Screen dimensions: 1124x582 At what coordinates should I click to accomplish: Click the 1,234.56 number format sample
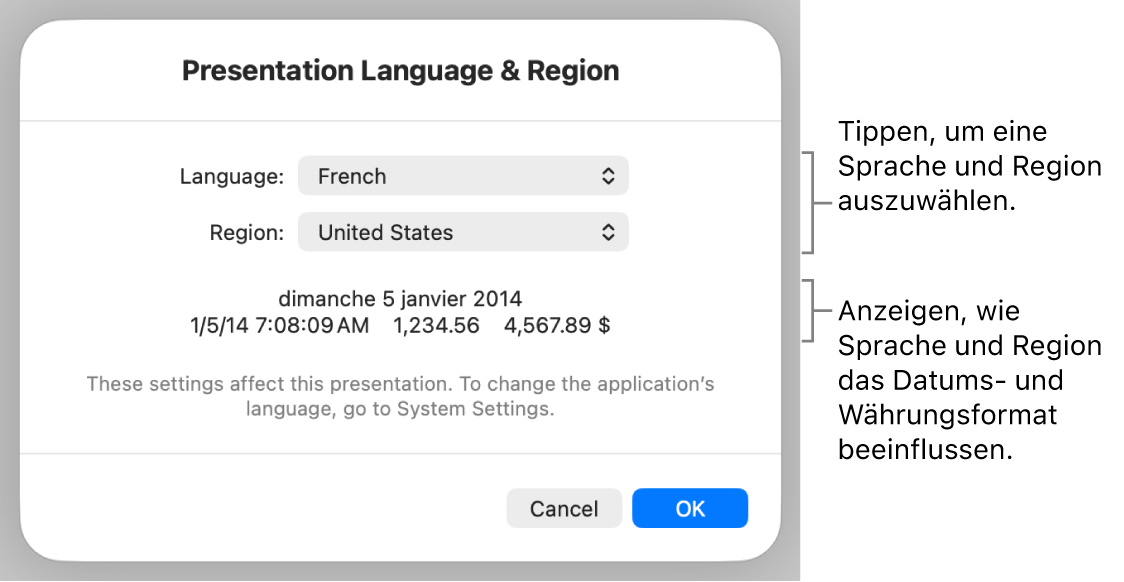(x=436, y=325)
